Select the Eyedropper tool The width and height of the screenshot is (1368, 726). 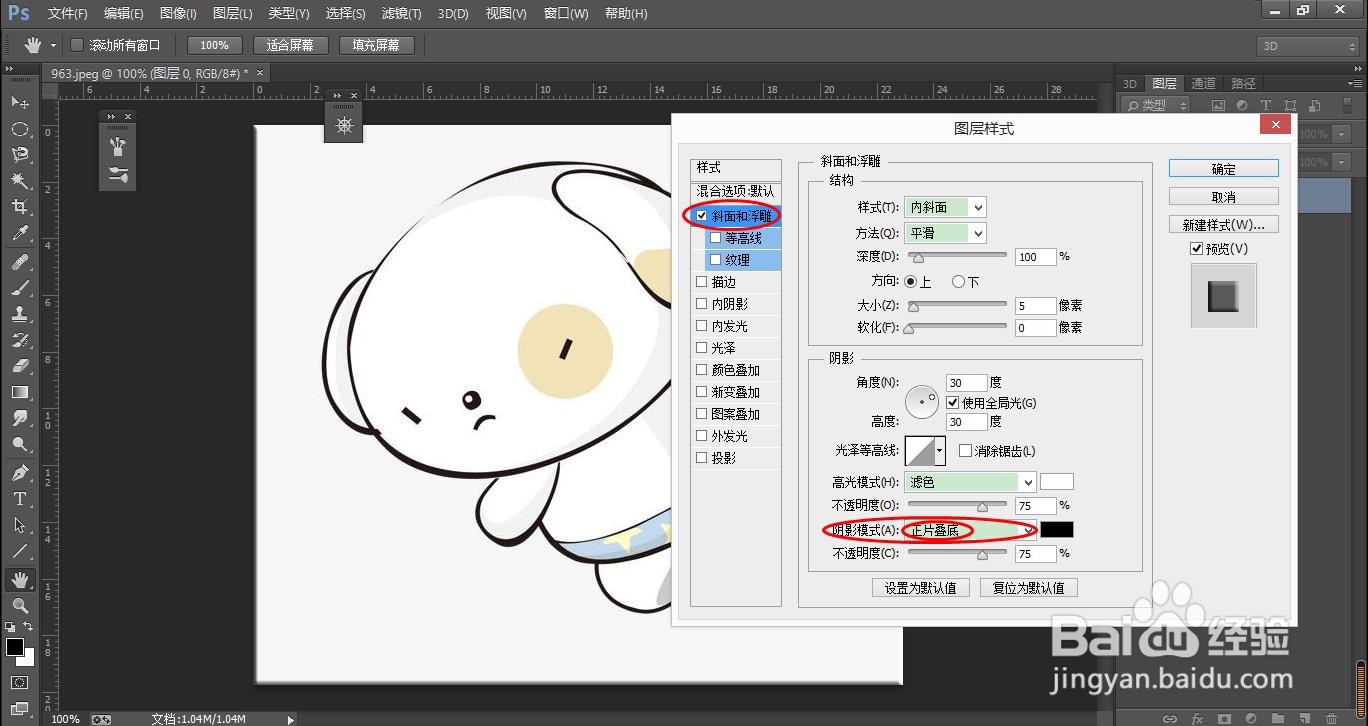click(x=19, y=233)
